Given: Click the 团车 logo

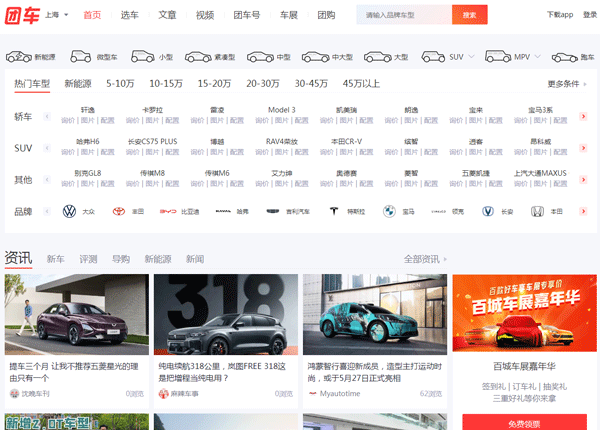Looking at the screenshot, I should coord(22,15).
